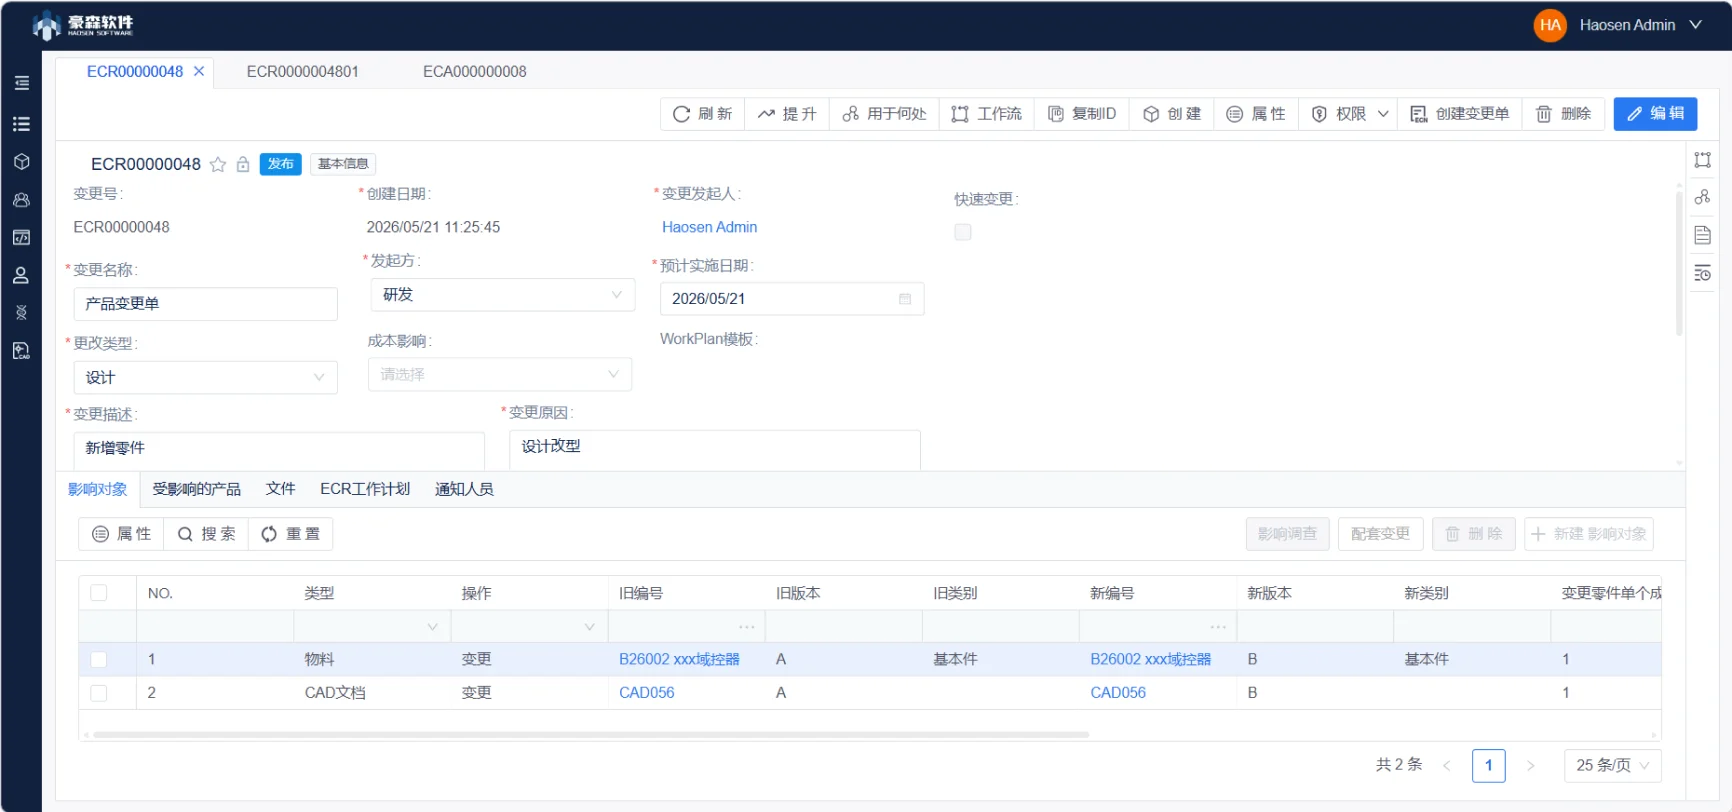This screenshot has height=812, width=1732.
Task: Select the Notified Persons (通知人员) tab
Action: 464,489
